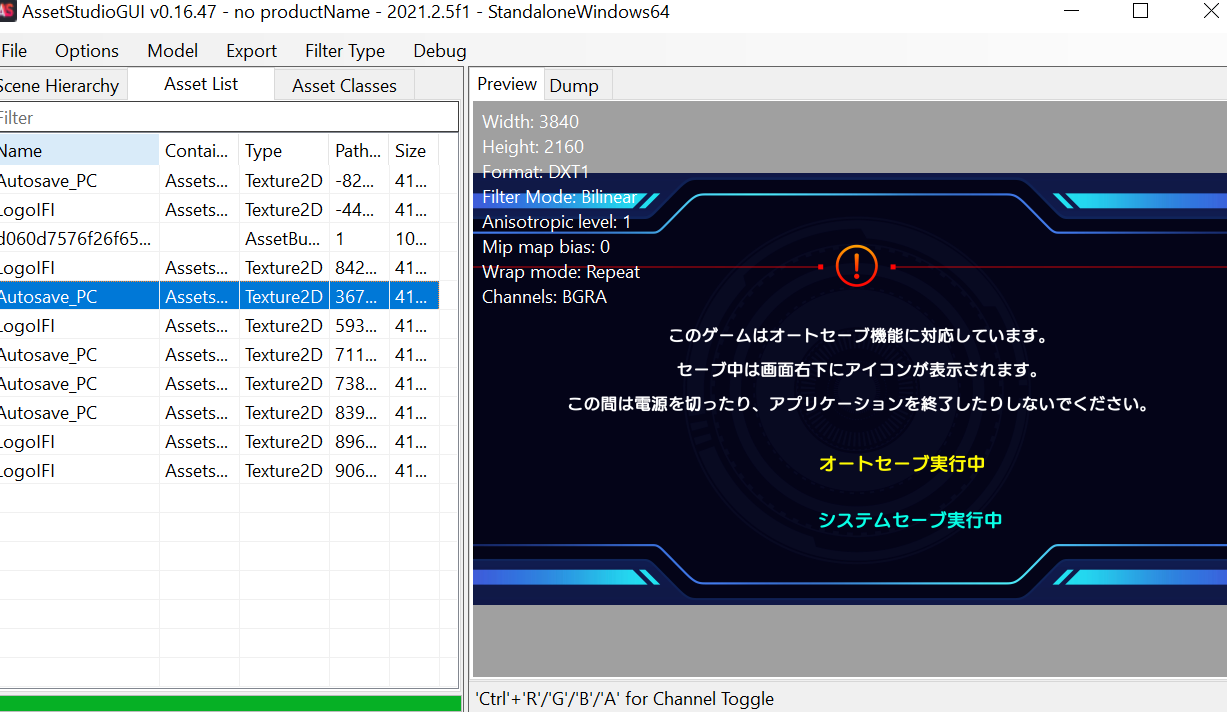
Task: Select the Autosave_PC row with PathID 839...
Action: pos(219,413)
